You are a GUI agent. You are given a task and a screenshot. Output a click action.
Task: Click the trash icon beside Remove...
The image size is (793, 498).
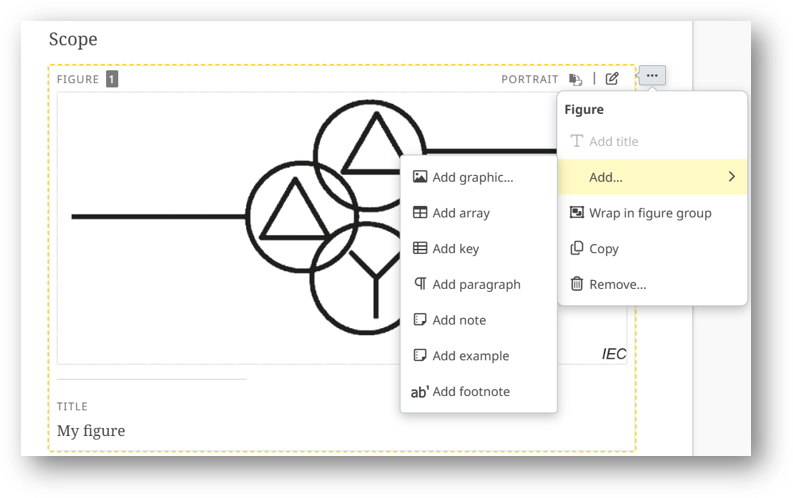click(577, 284)
